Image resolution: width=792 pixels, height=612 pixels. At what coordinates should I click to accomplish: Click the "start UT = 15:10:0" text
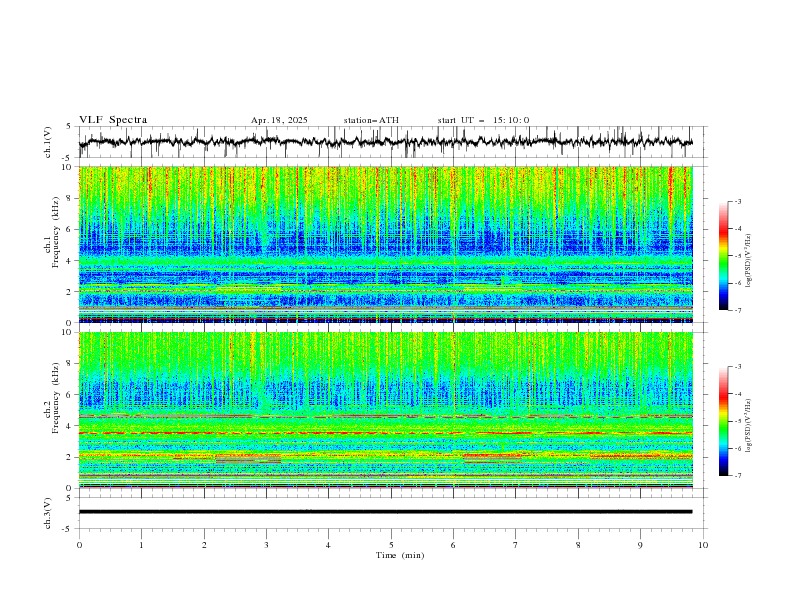click(483, 120)
